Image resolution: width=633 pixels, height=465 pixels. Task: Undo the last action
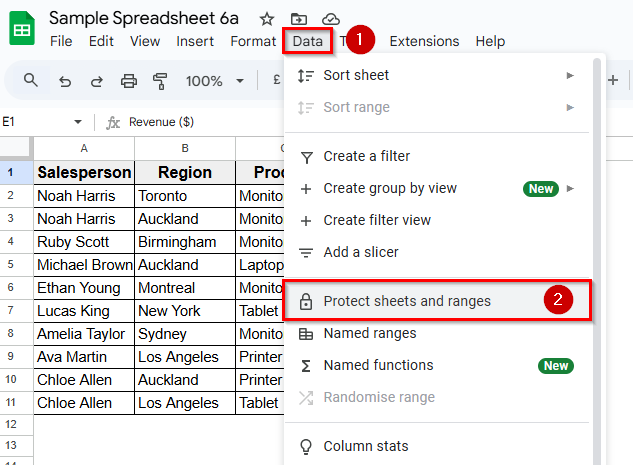[x=65, y=81]
